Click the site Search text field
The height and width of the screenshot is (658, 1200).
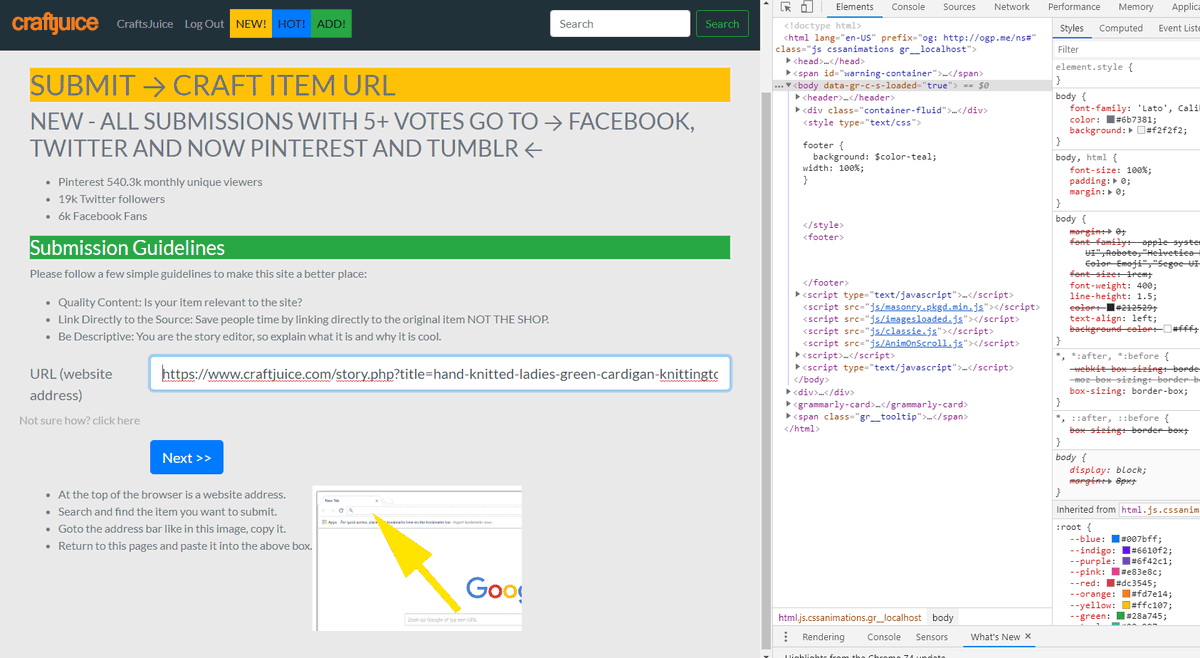click(x=620, y=24)
